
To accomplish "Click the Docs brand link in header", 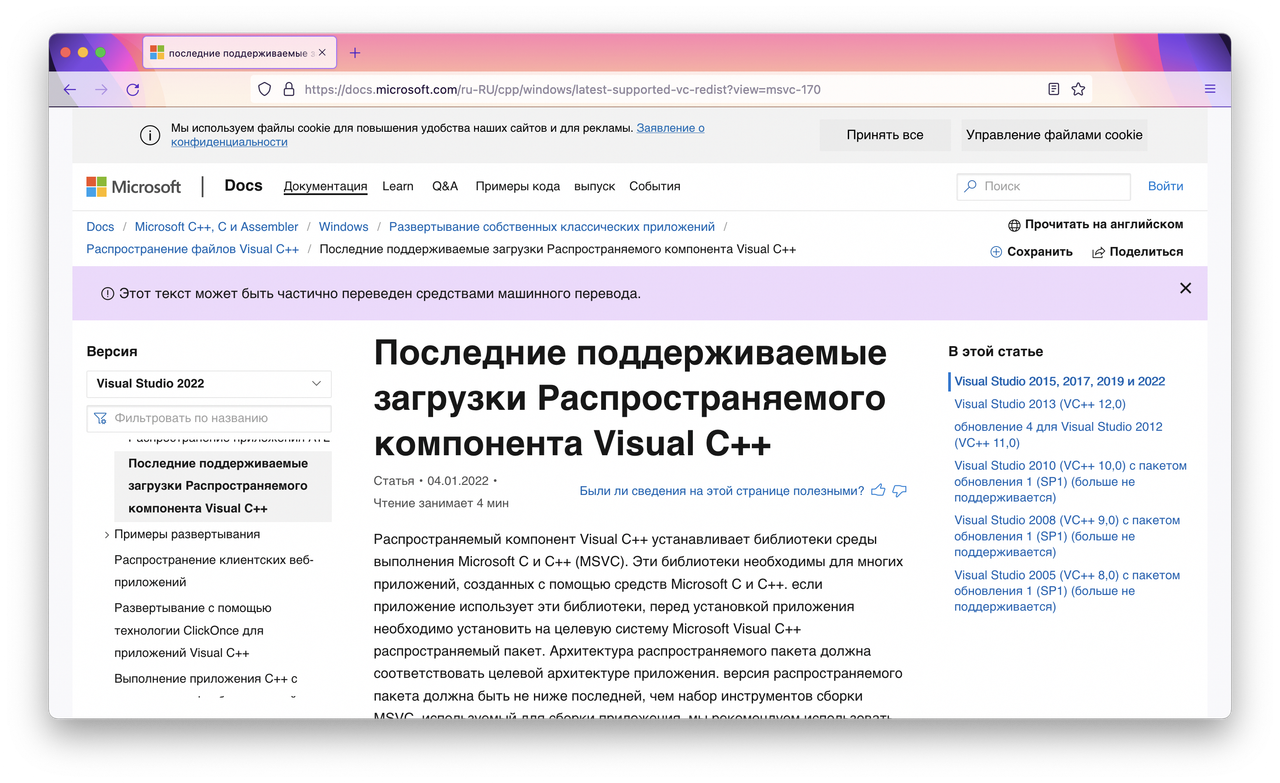I will (x=243, y=186).
